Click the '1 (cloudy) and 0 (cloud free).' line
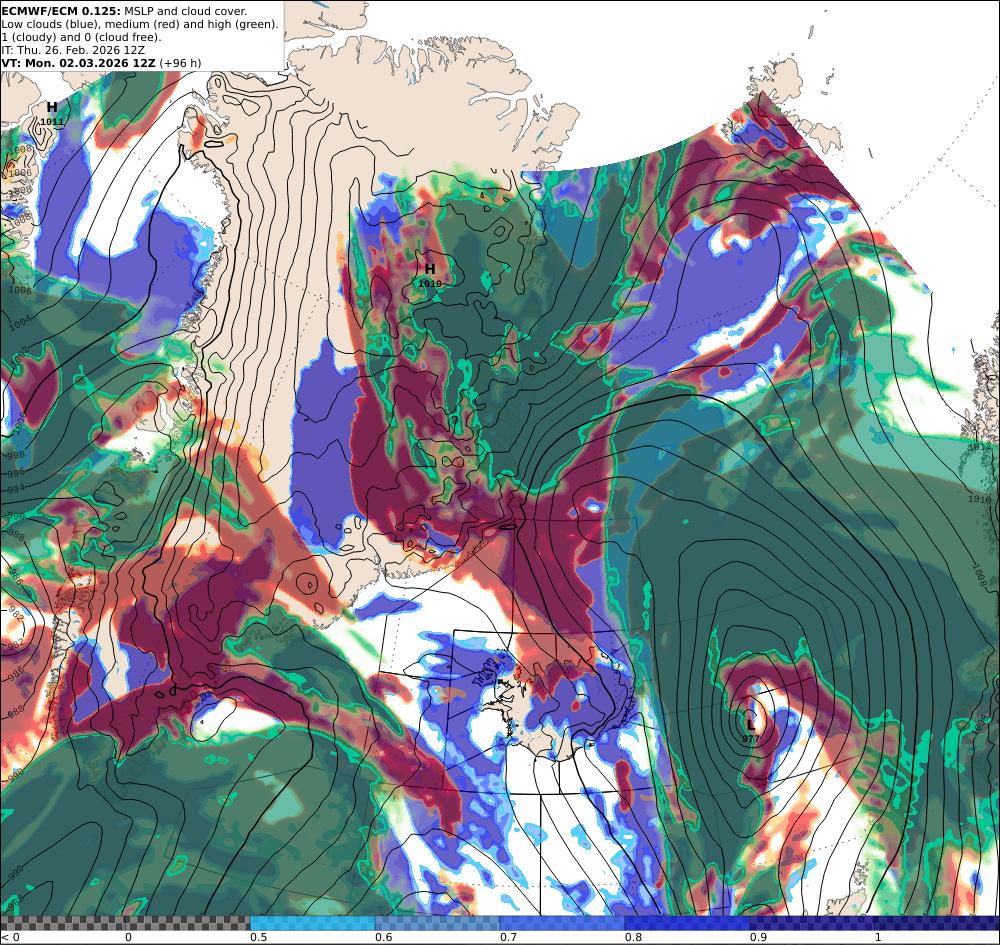The image size is (1000, 945). point(81,37)
